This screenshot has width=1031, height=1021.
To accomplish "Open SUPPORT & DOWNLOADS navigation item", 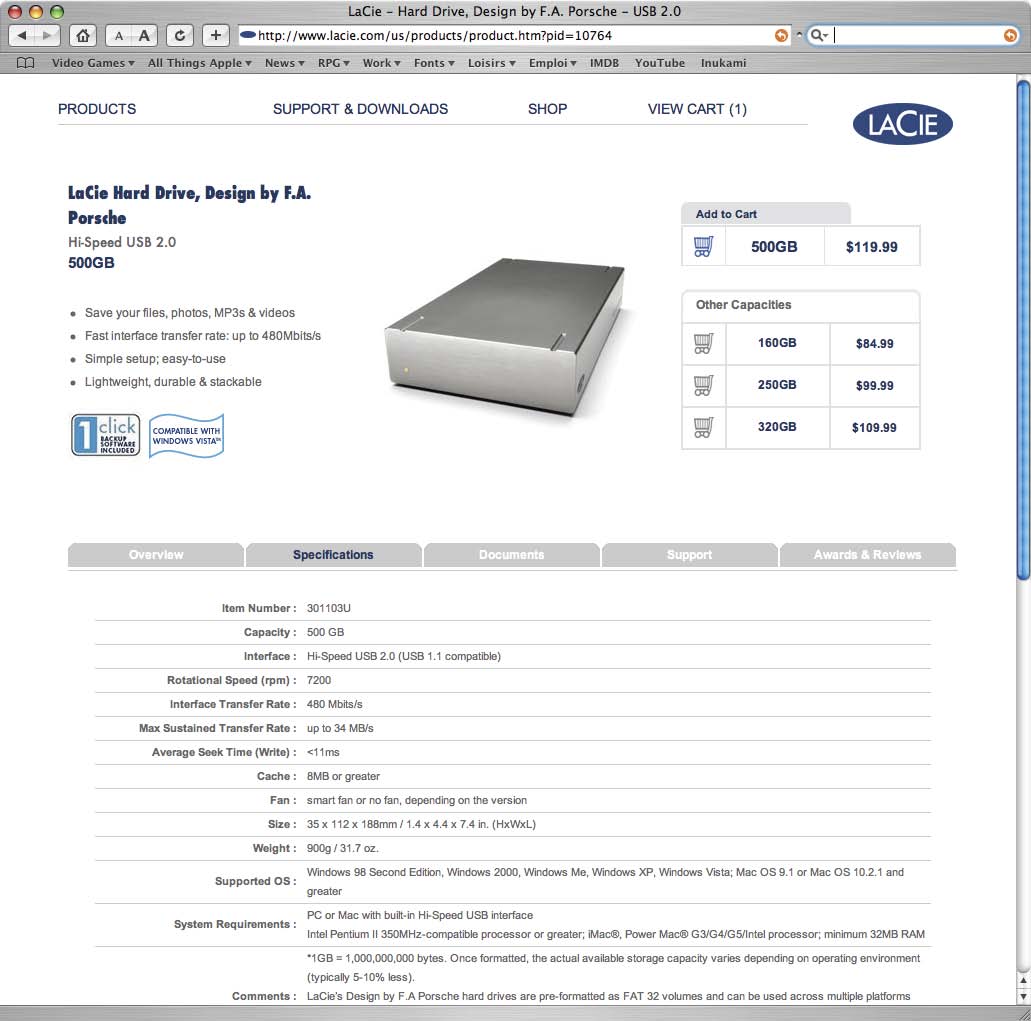I will click(360, 109).
